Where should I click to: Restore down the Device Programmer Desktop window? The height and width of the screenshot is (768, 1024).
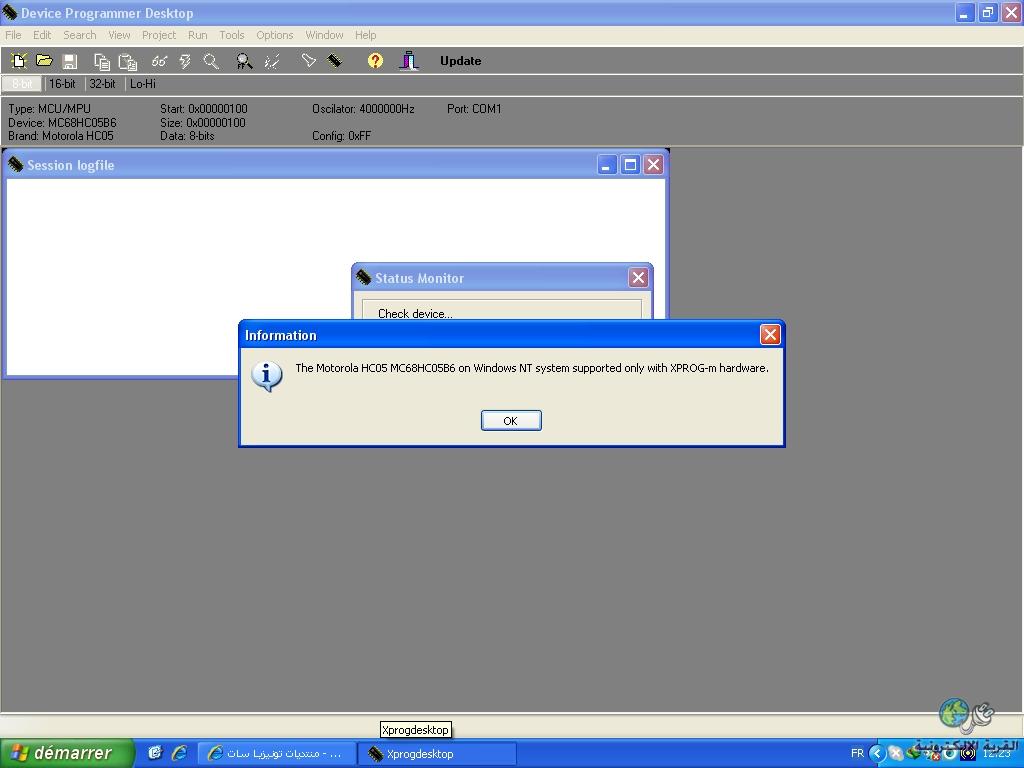[x=987, y=12]
